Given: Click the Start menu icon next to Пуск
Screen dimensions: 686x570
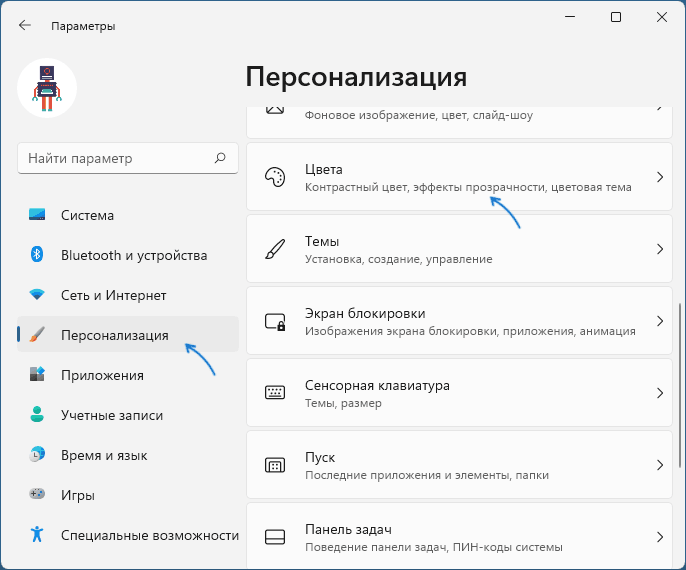Looking at the screenshot, I should [x=275, y=465].
